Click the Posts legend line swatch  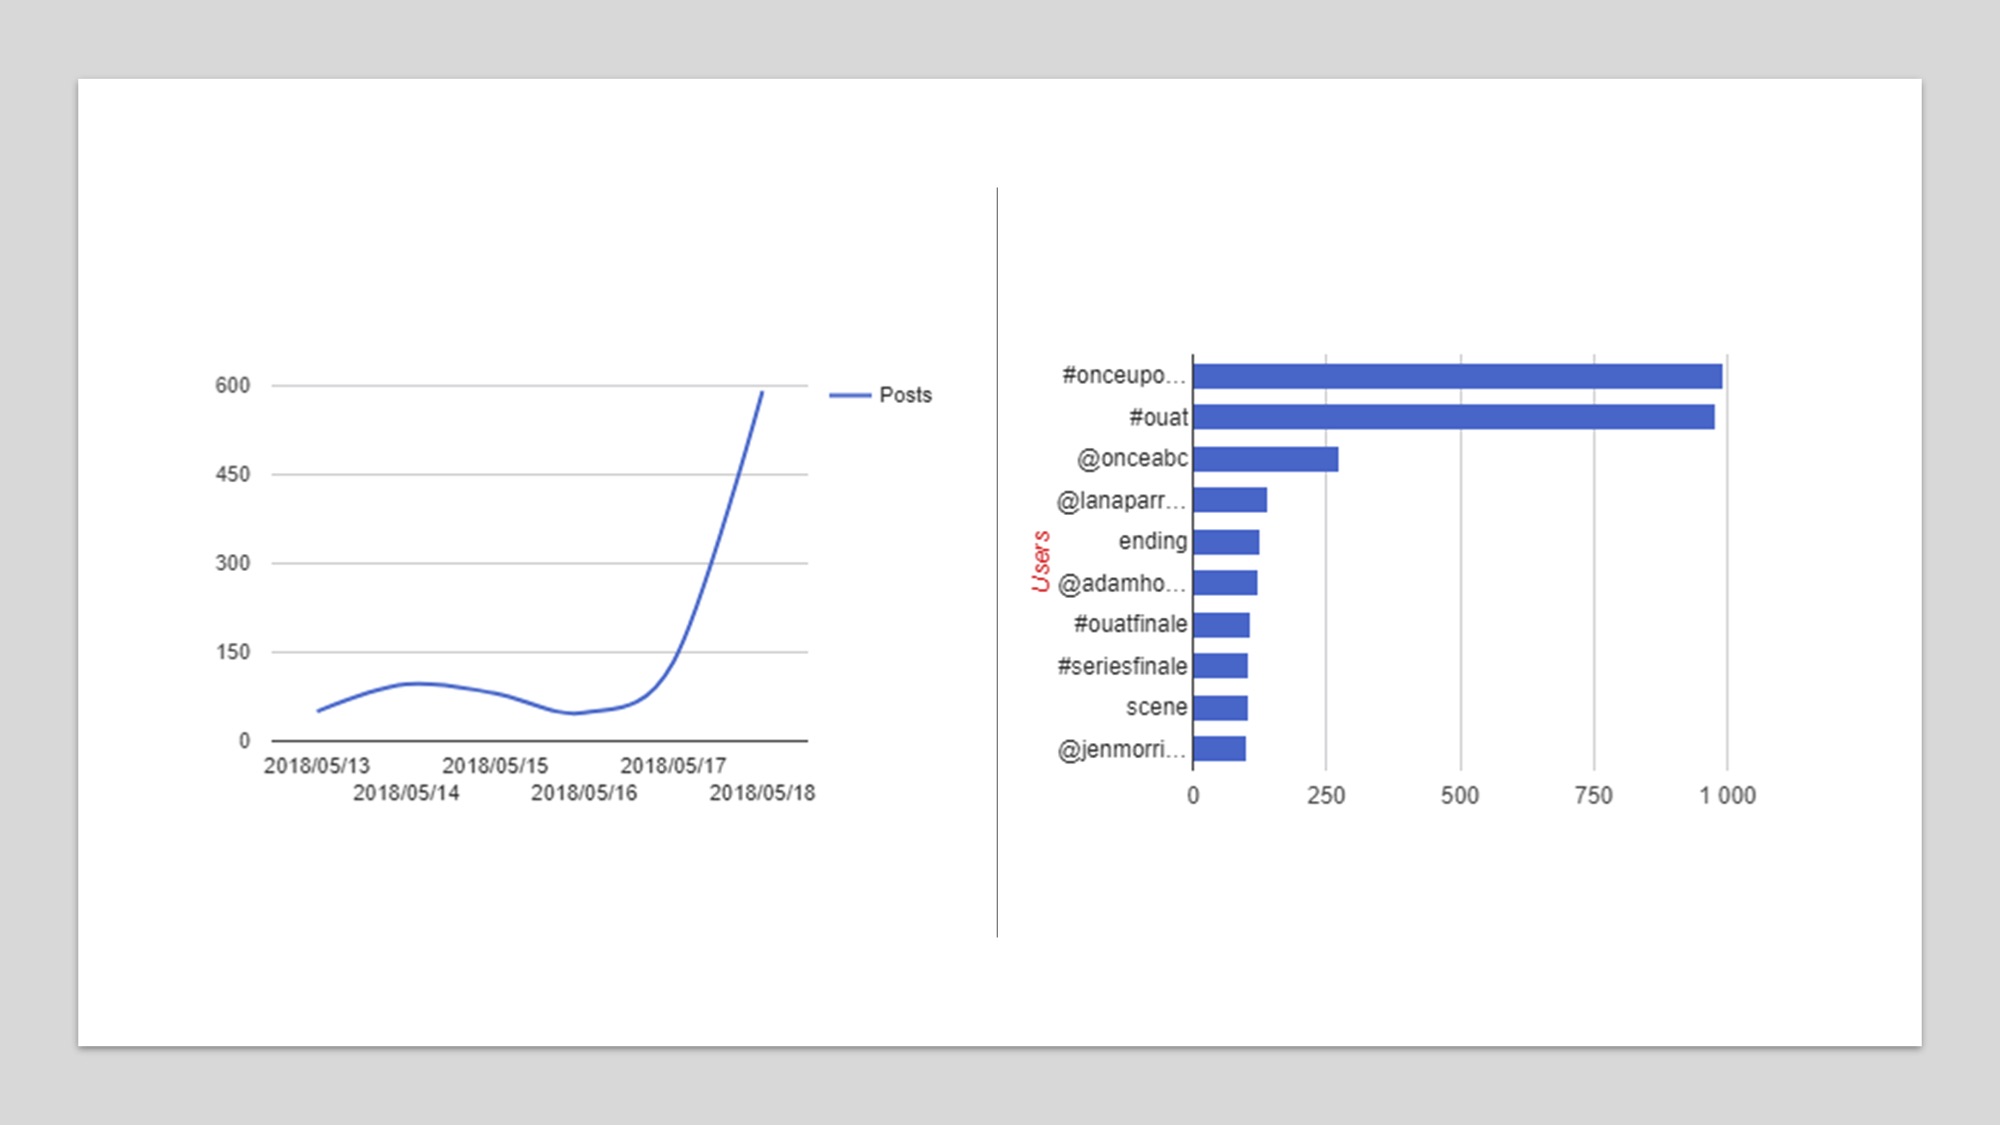tap(849, 396)
